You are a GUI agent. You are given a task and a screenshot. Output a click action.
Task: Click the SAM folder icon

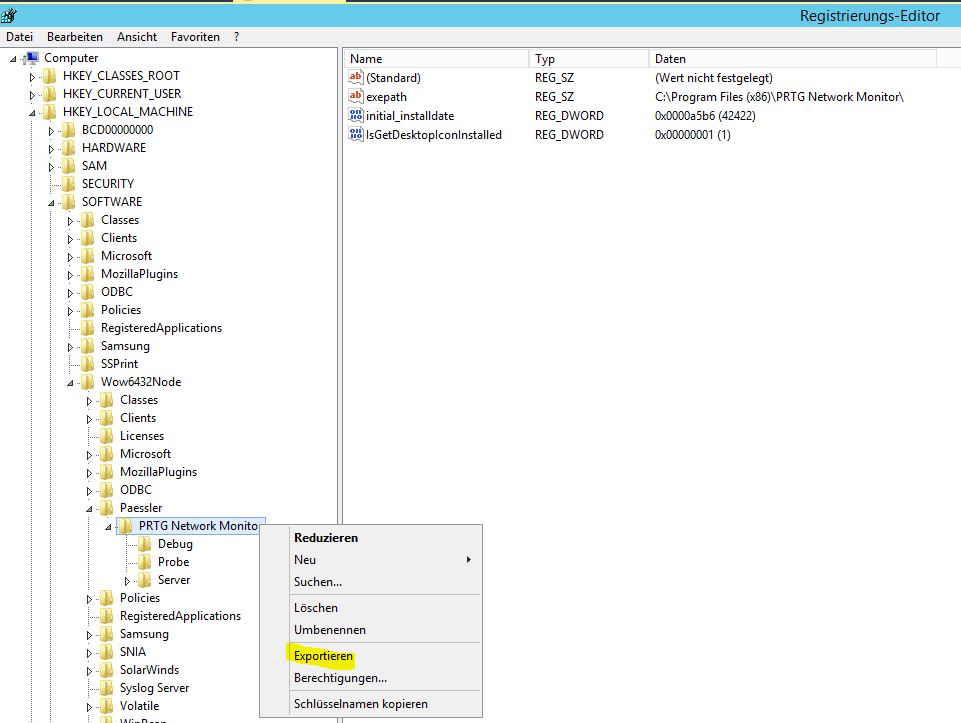pyautogui.click(x=69, y=166)
